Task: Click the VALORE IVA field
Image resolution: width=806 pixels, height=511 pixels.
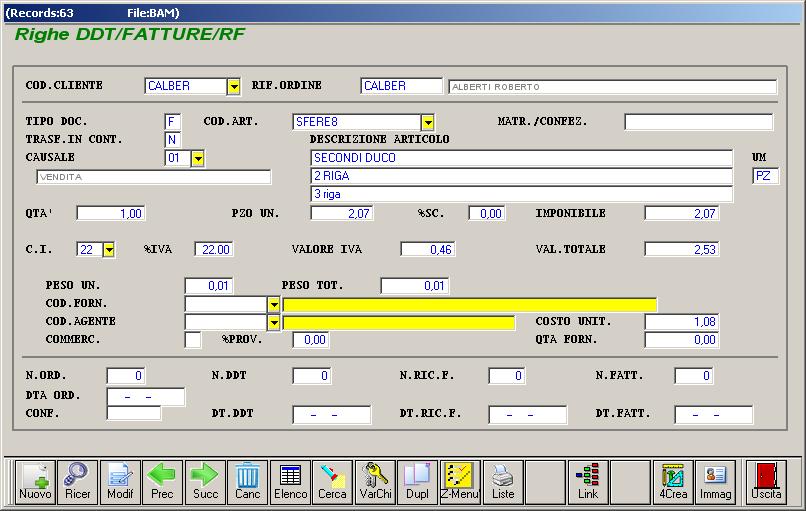Action: (x=428, y=250)
